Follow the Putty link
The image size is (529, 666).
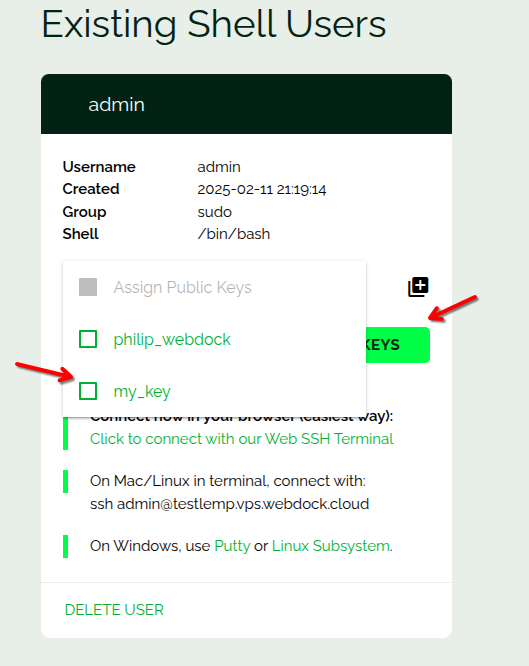[x=232, y=546]
